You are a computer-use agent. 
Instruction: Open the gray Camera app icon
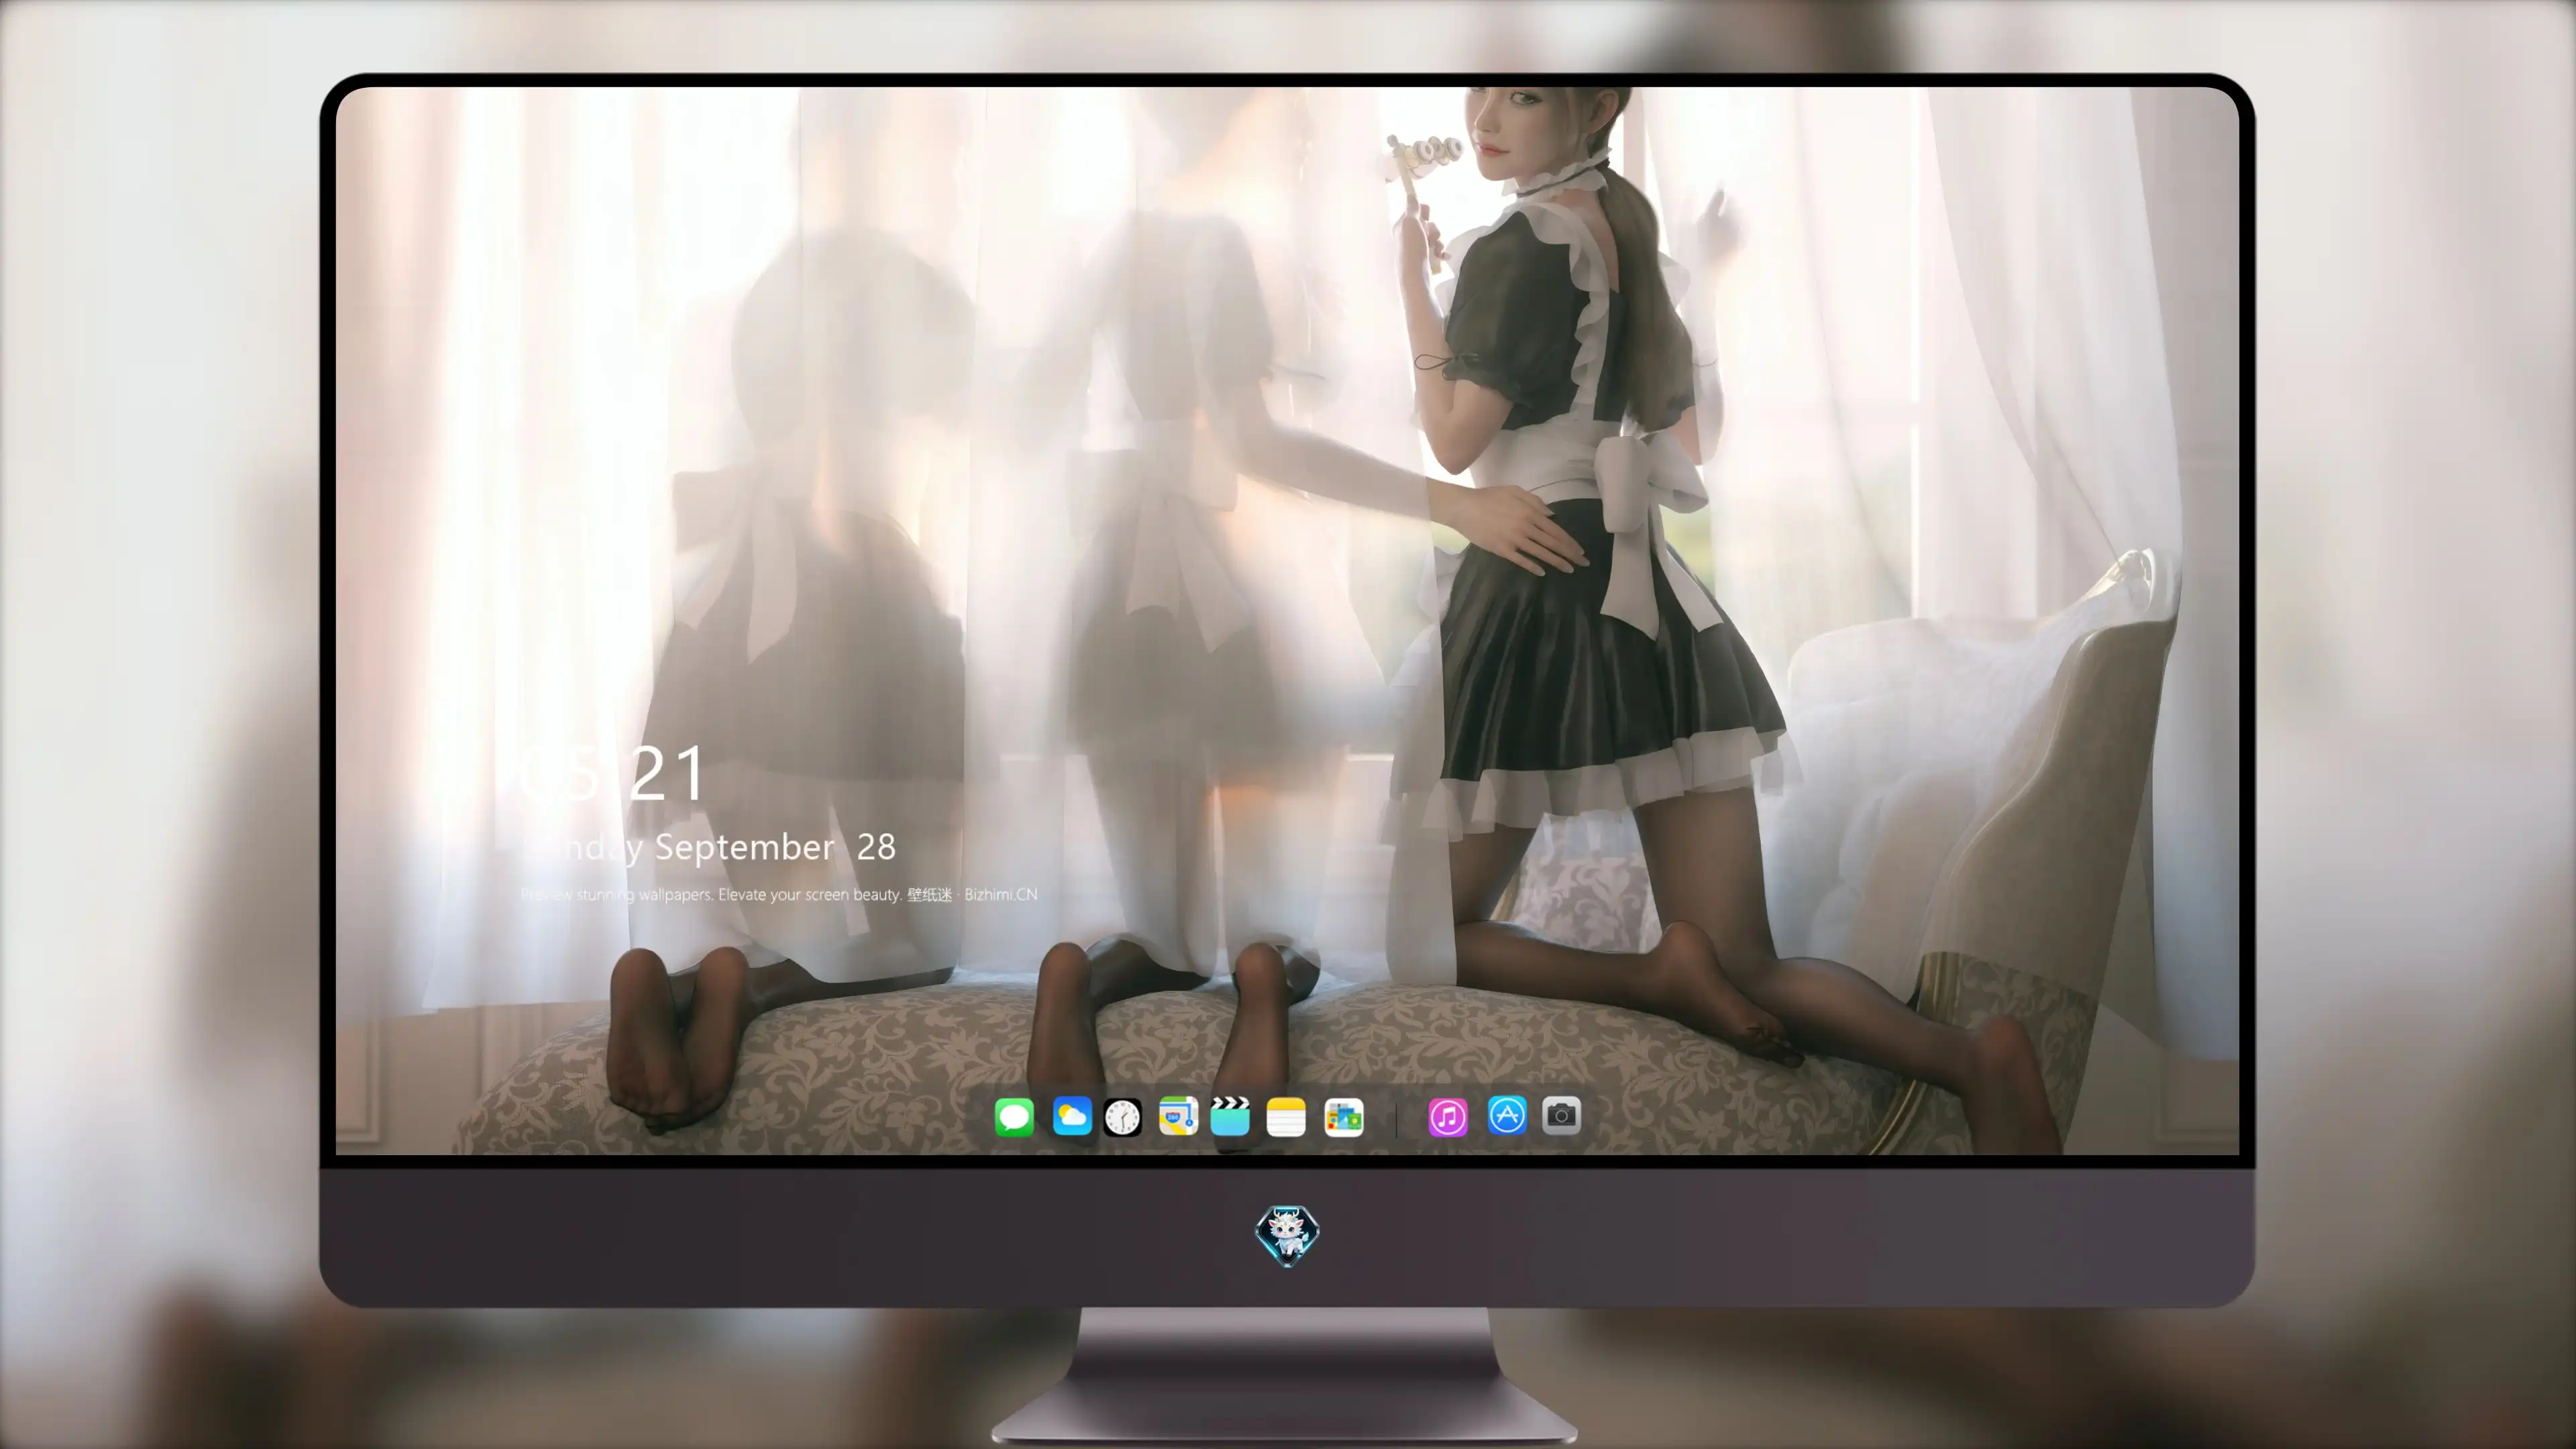click(1562, 1115)
